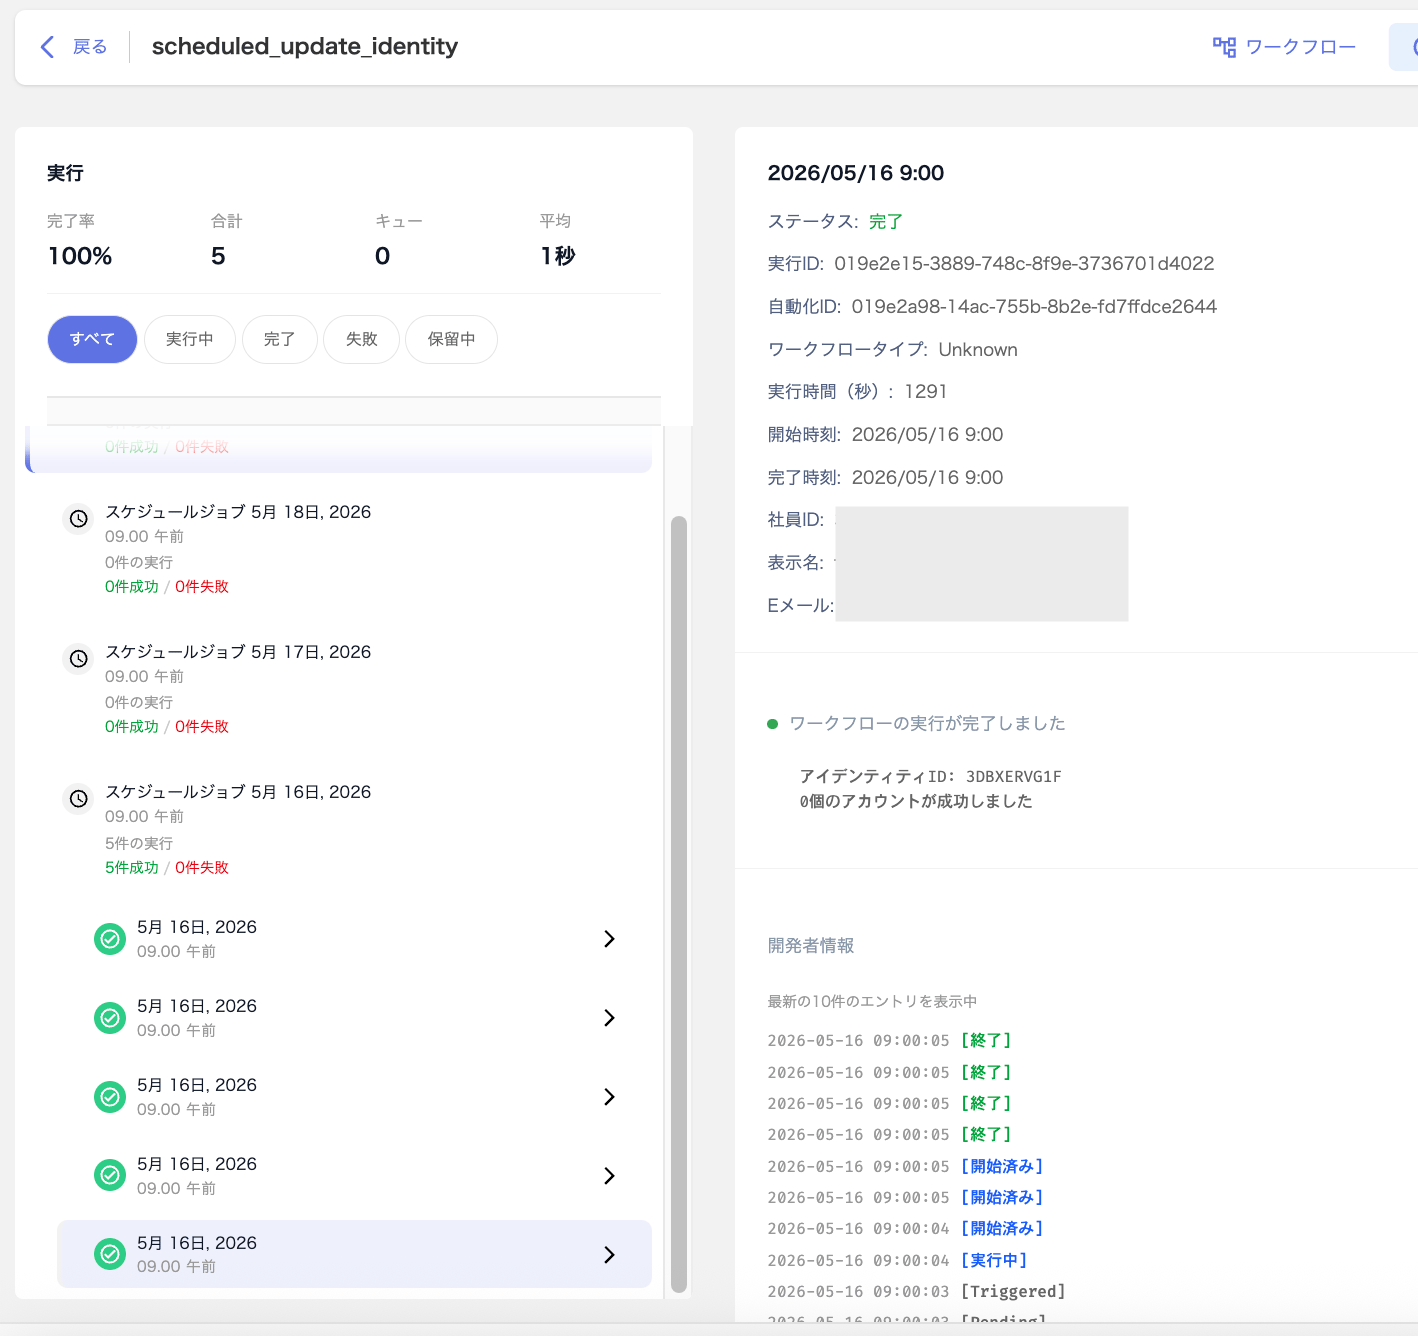
Task: Click green check icon of second 5月 16日 run
Action: tap(110, 1018)
